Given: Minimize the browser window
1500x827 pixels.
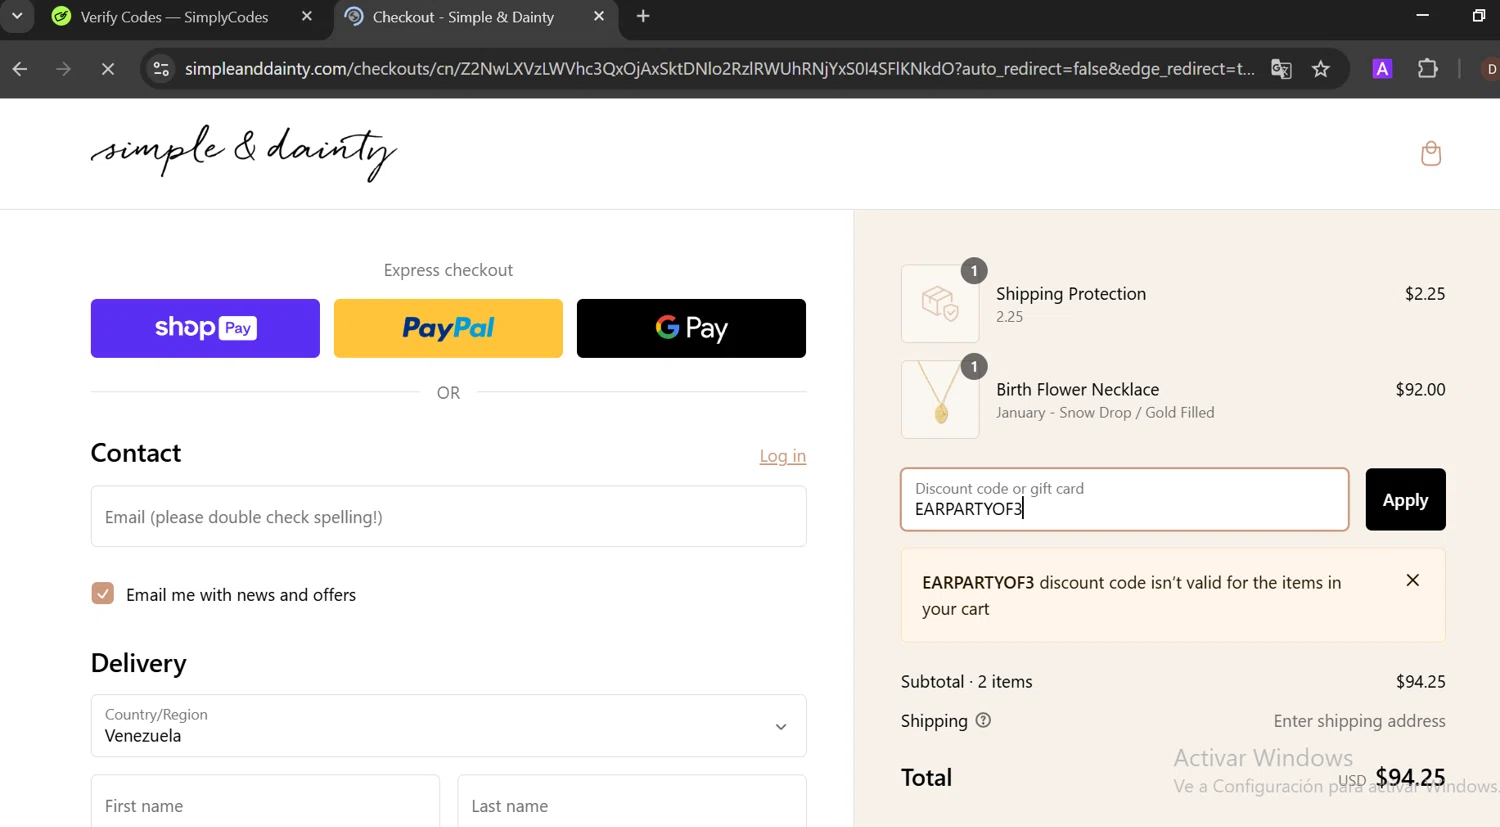Looking at the screenshot, I should pos(1423,15).
